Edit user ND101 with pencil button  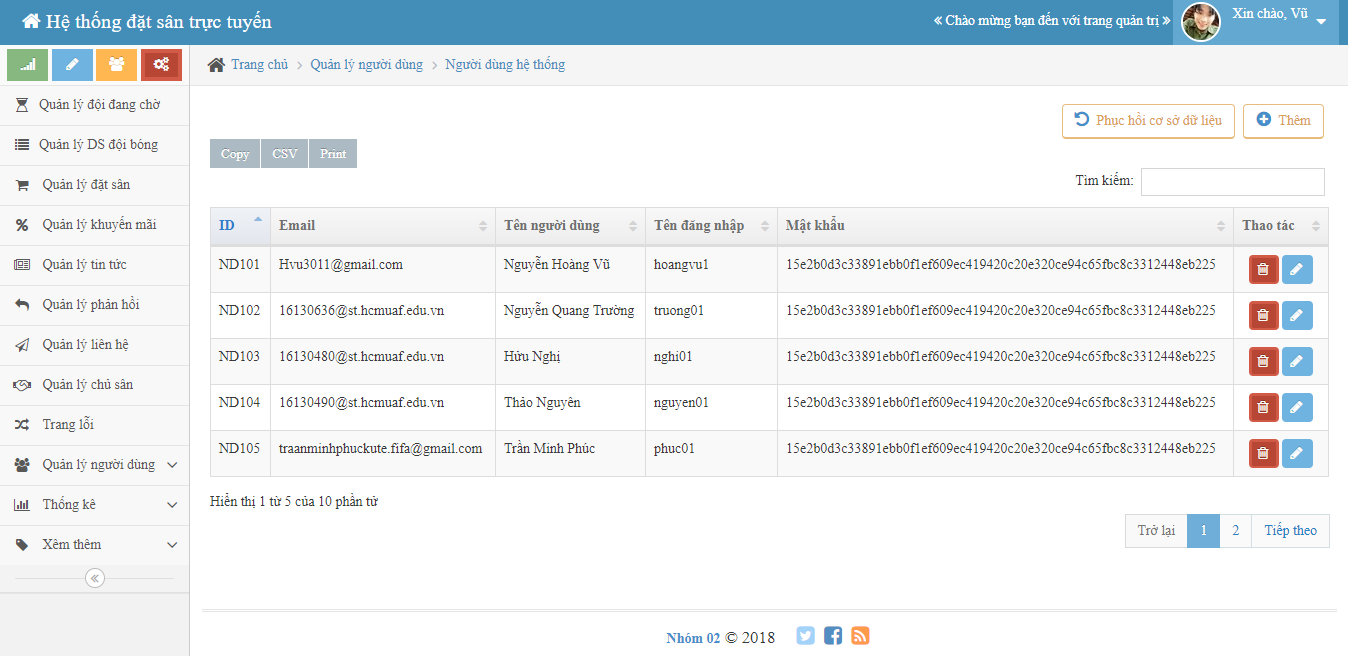(x=1297, y=269)
